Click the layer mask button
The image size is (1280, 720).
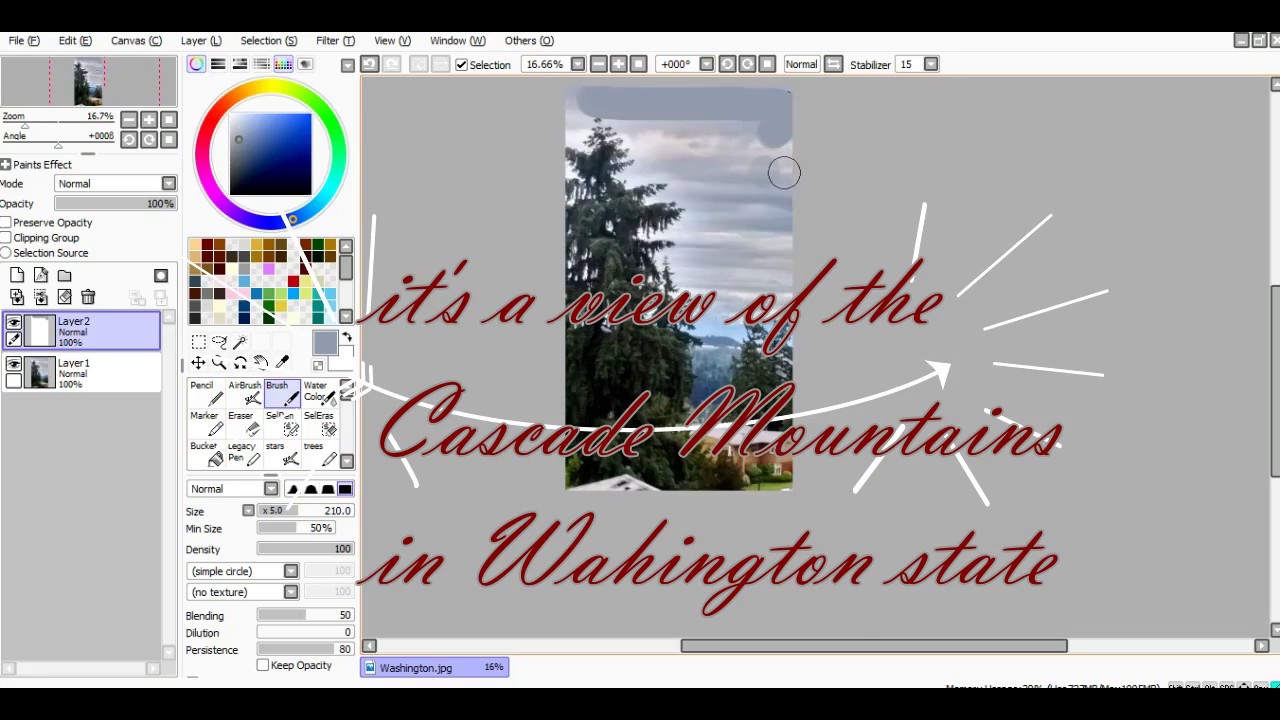point(161,275)
